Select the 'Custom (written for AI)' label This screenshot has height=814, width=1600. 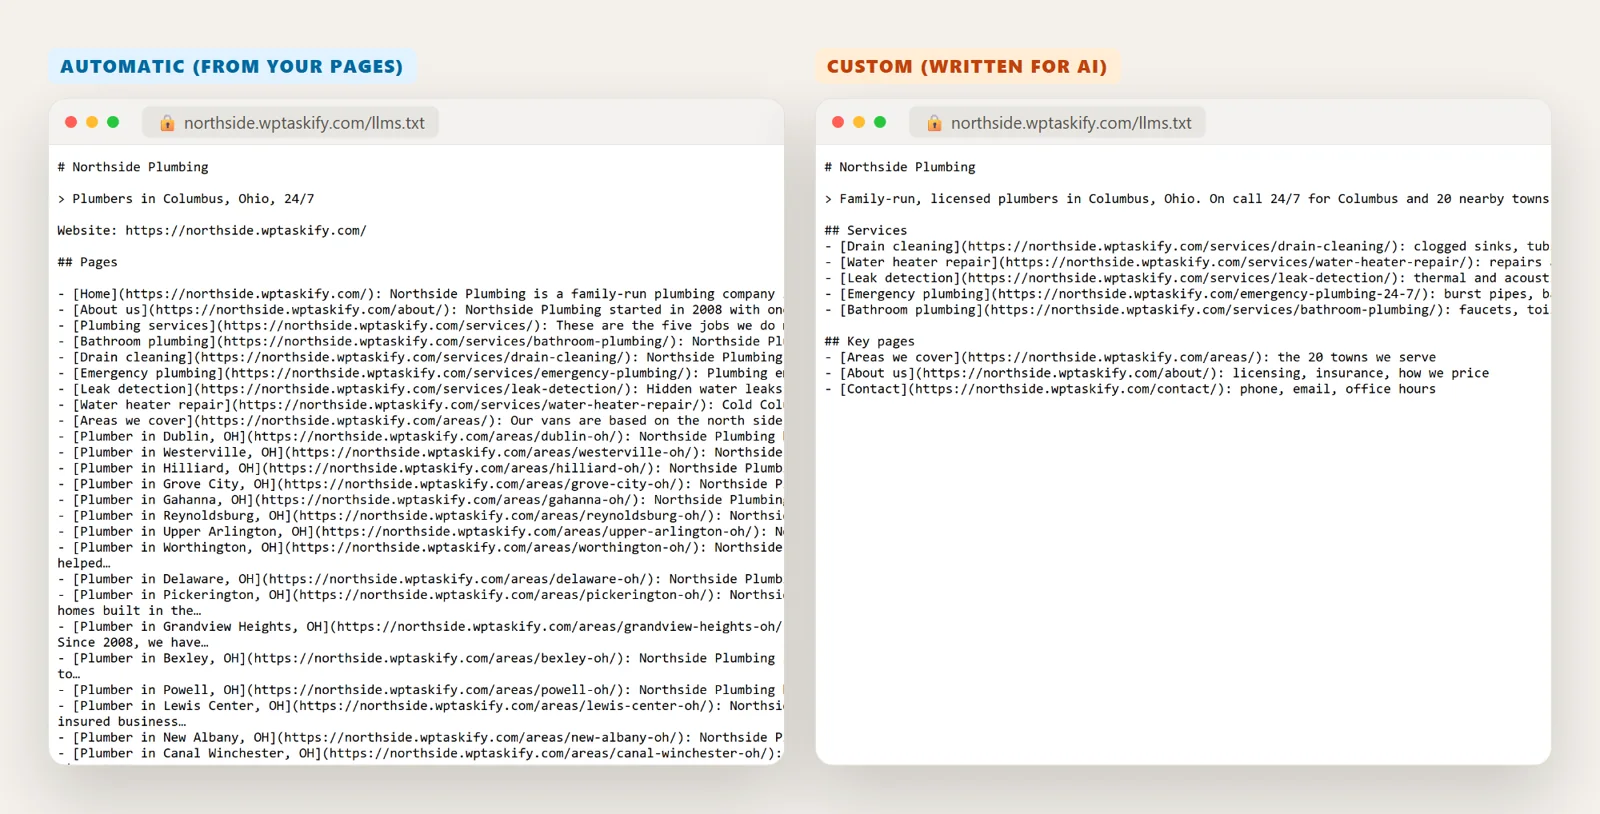click(x=967, y=67)
